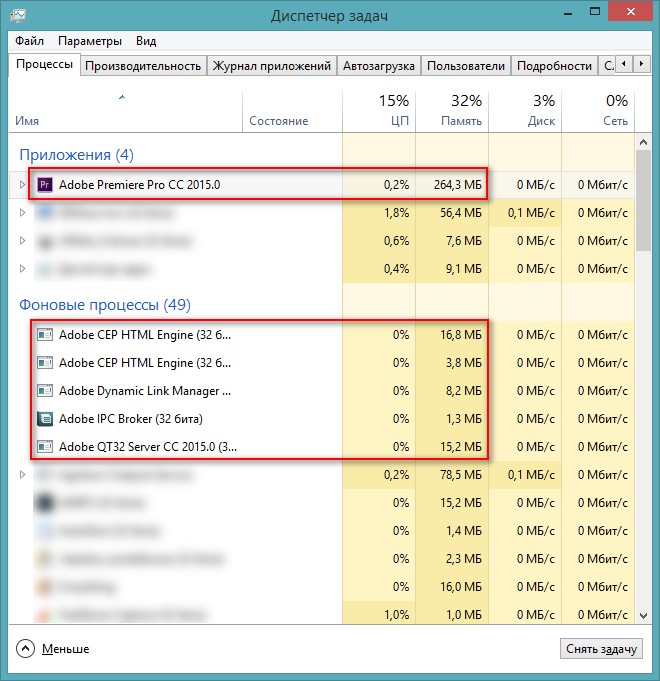
Task: Open the Параметры menu
Action: pos(90,41)
